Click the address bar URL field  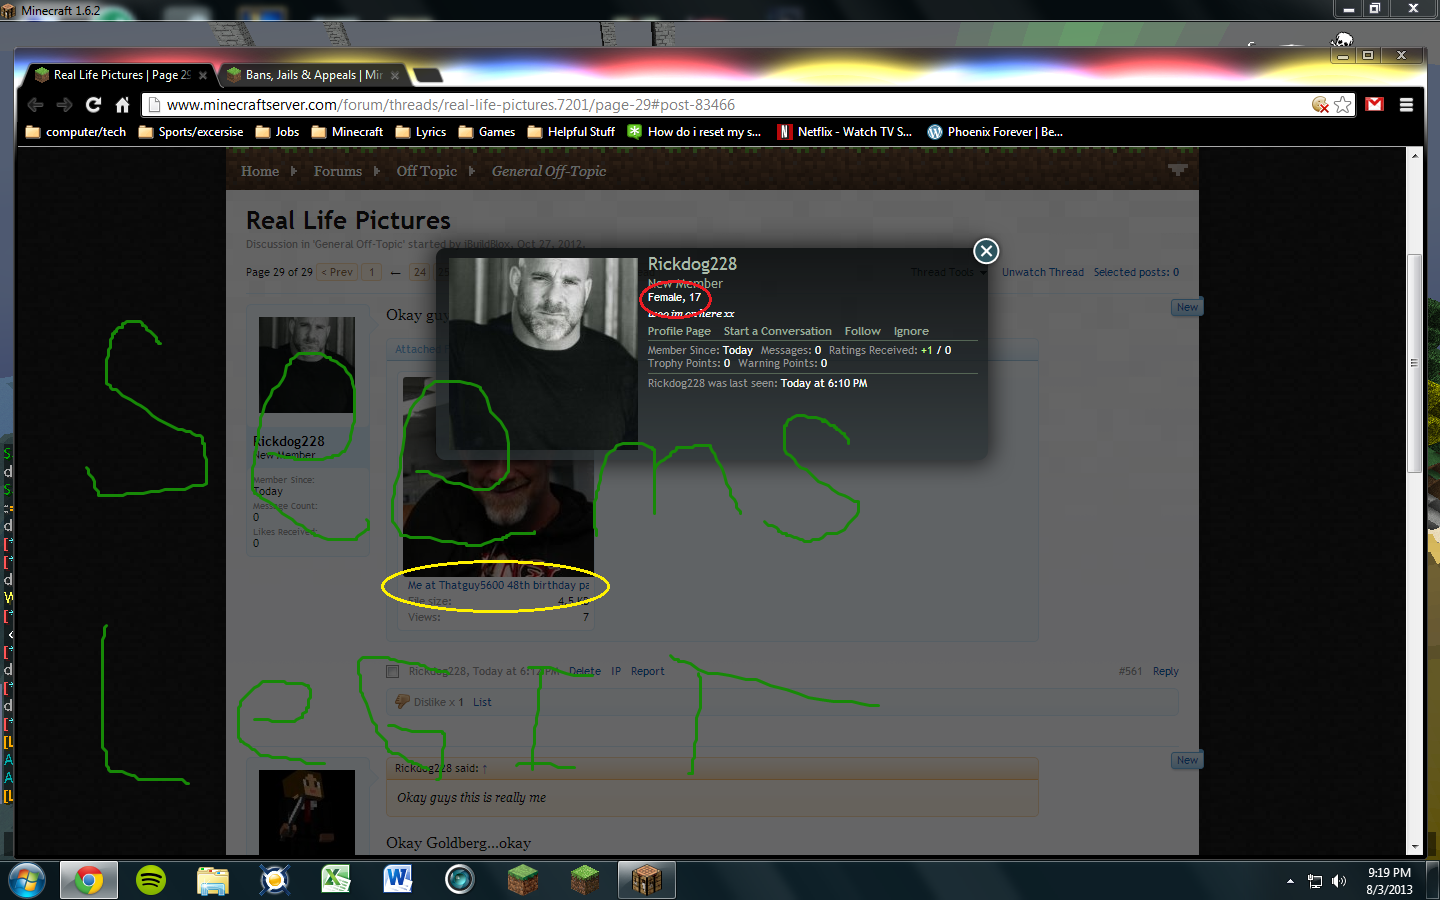(735, 105)
